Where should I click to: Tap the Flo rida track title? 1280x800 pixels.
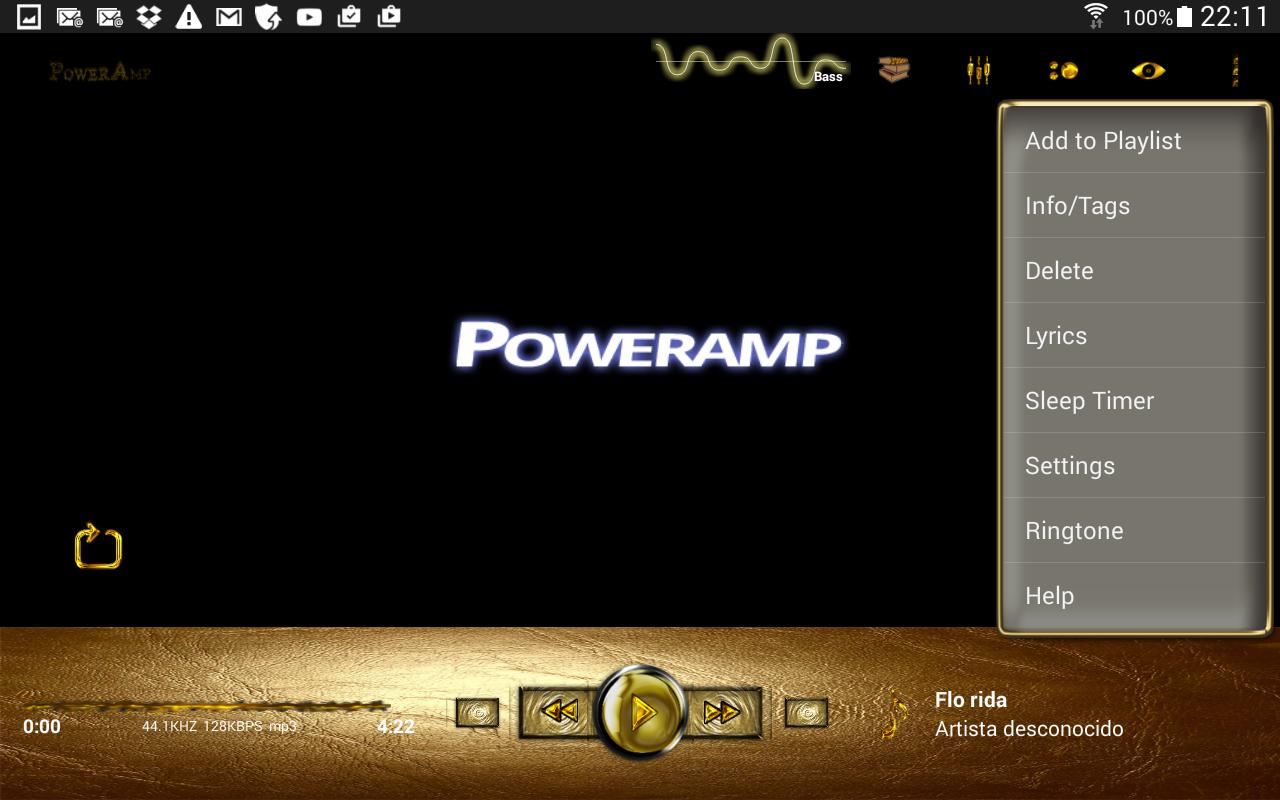pos(971,700)
